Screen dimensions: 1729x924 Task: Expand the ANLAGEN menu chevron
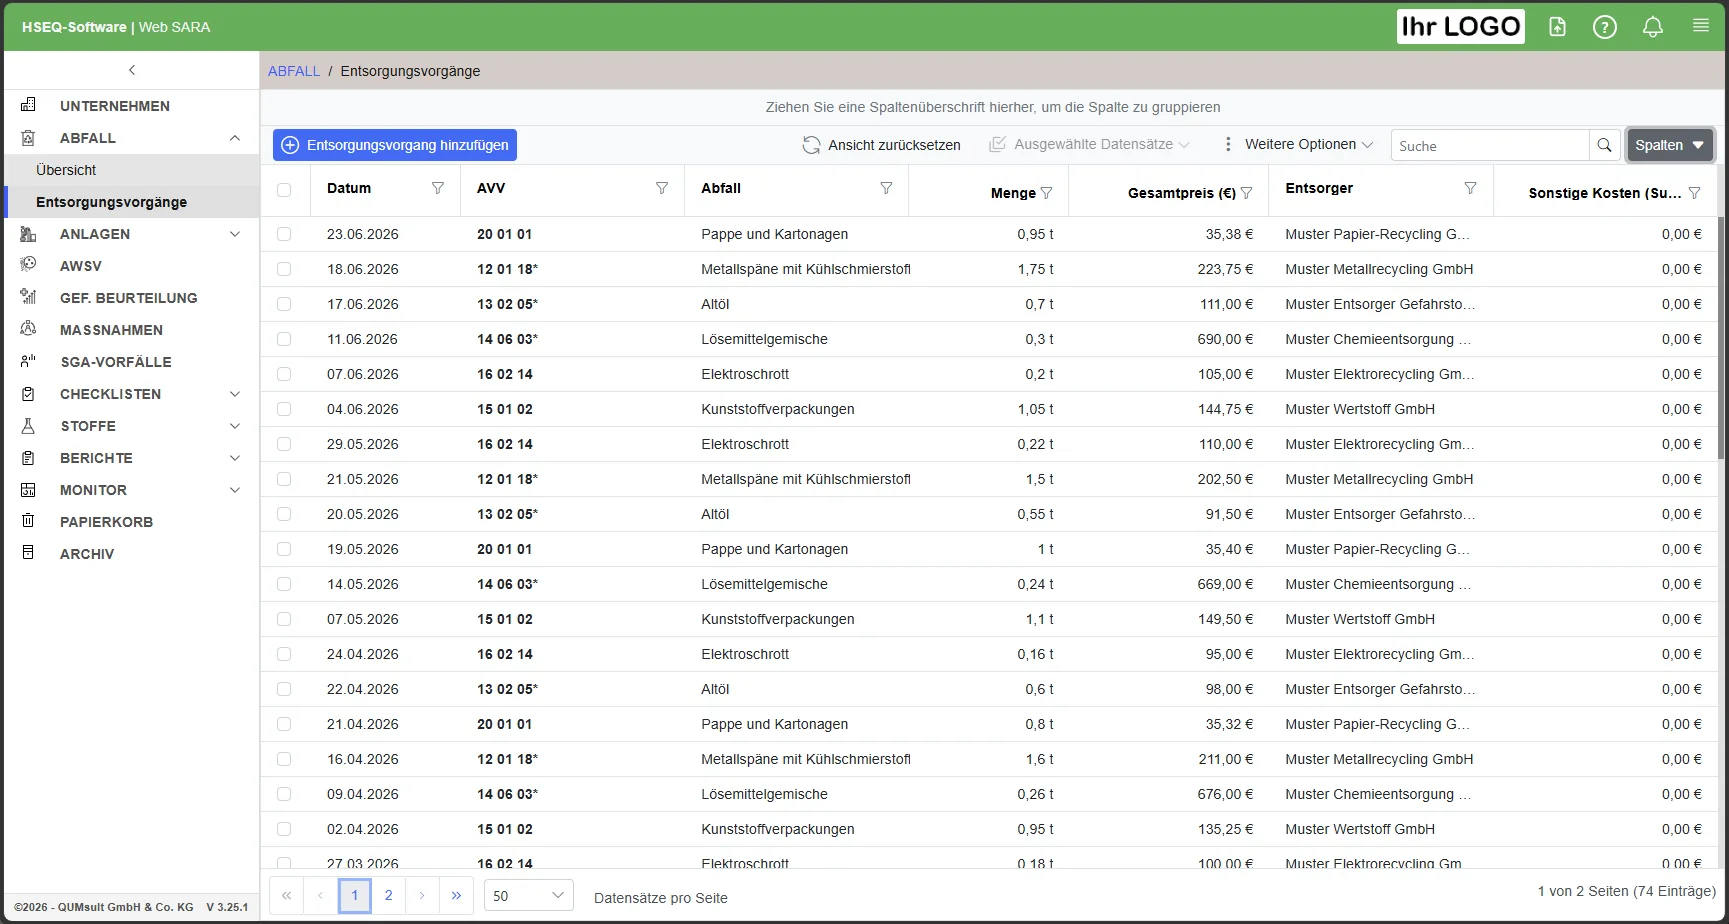[x=235, y=234]
